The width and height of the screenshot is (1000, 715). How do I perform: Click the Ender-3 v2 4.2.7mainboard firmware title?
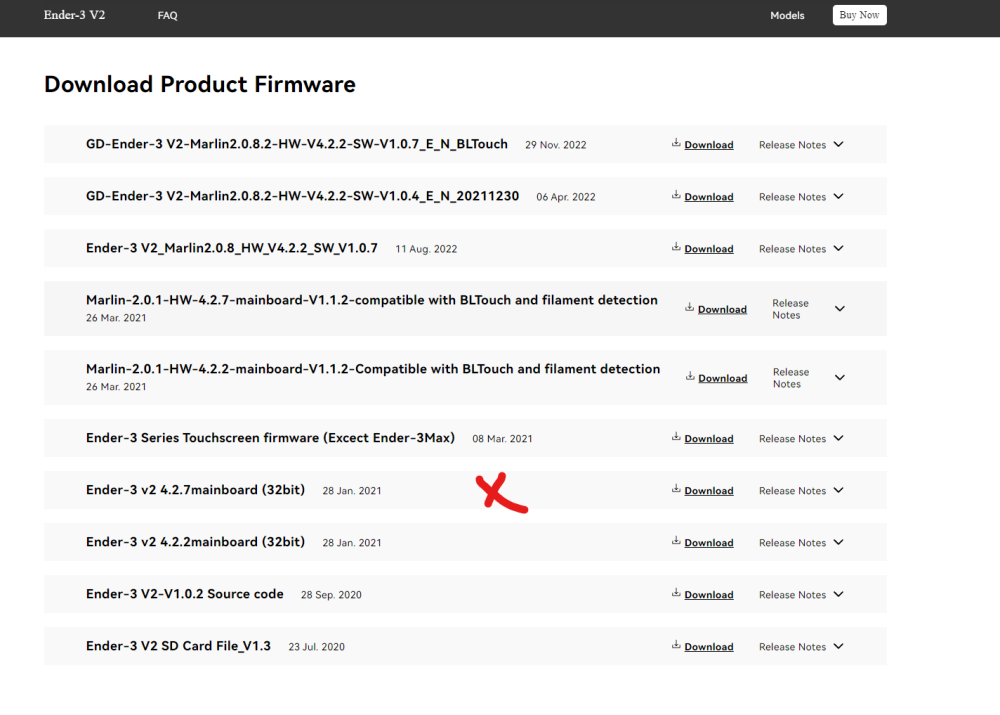(x=195, y=490)
